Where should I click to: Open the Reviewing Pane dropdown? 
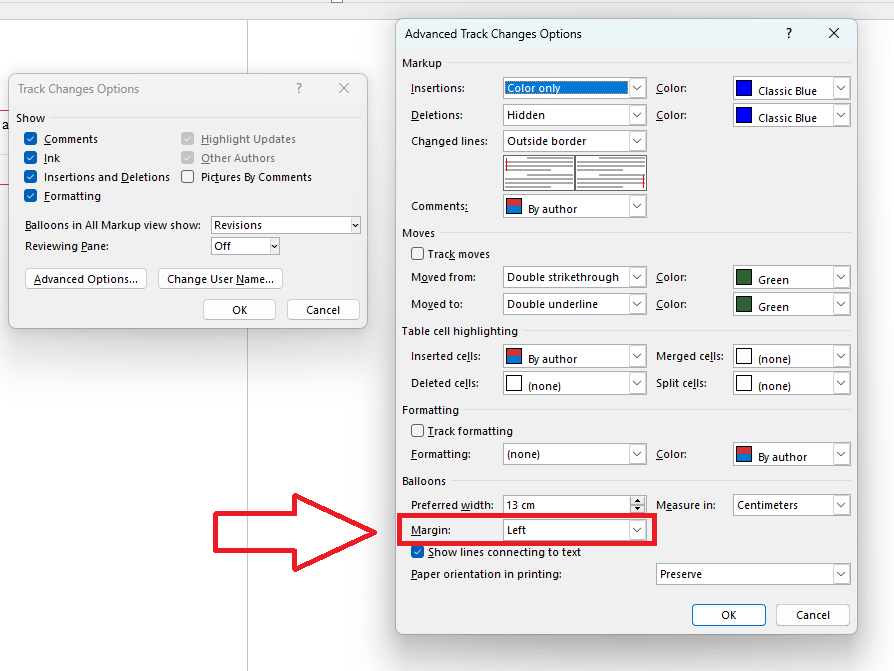(x=245, y=246)
